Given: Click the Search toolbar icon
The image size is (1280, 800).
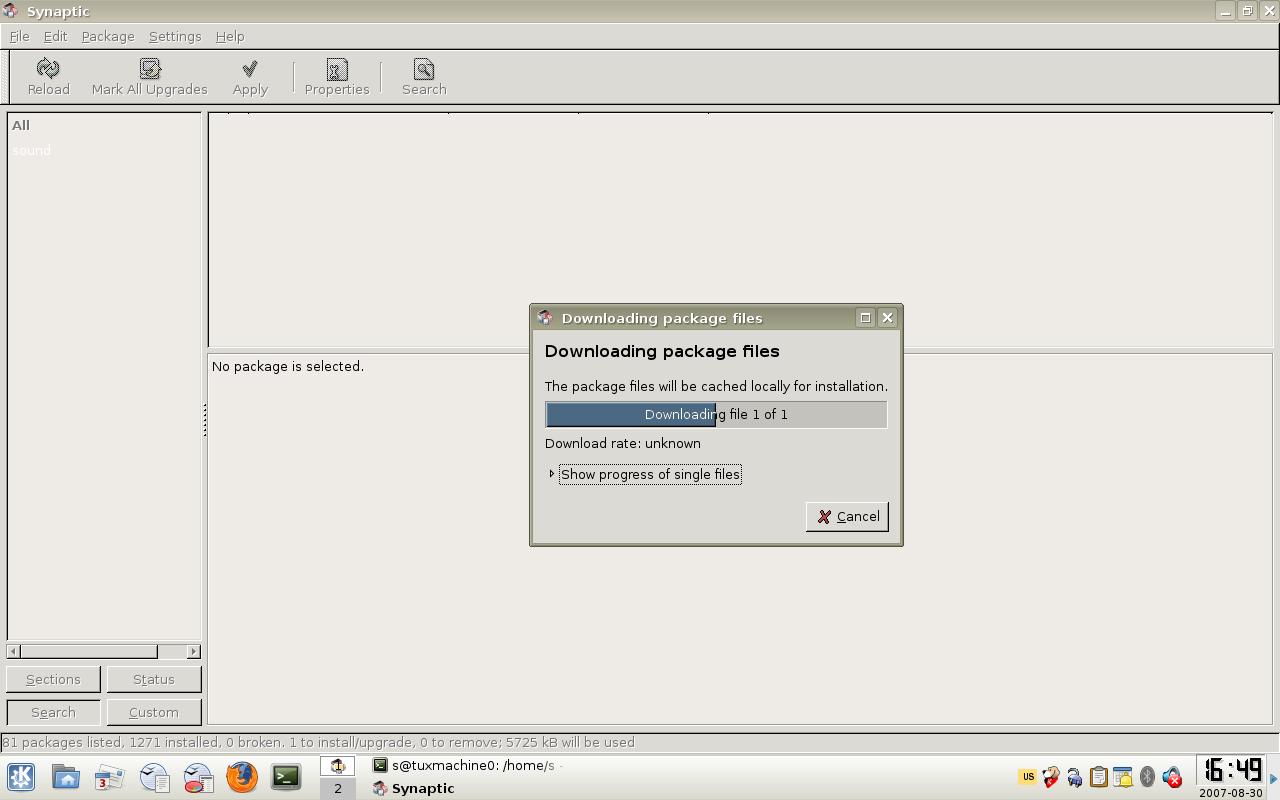Looking at the screenshot, I should pos(424,68).
